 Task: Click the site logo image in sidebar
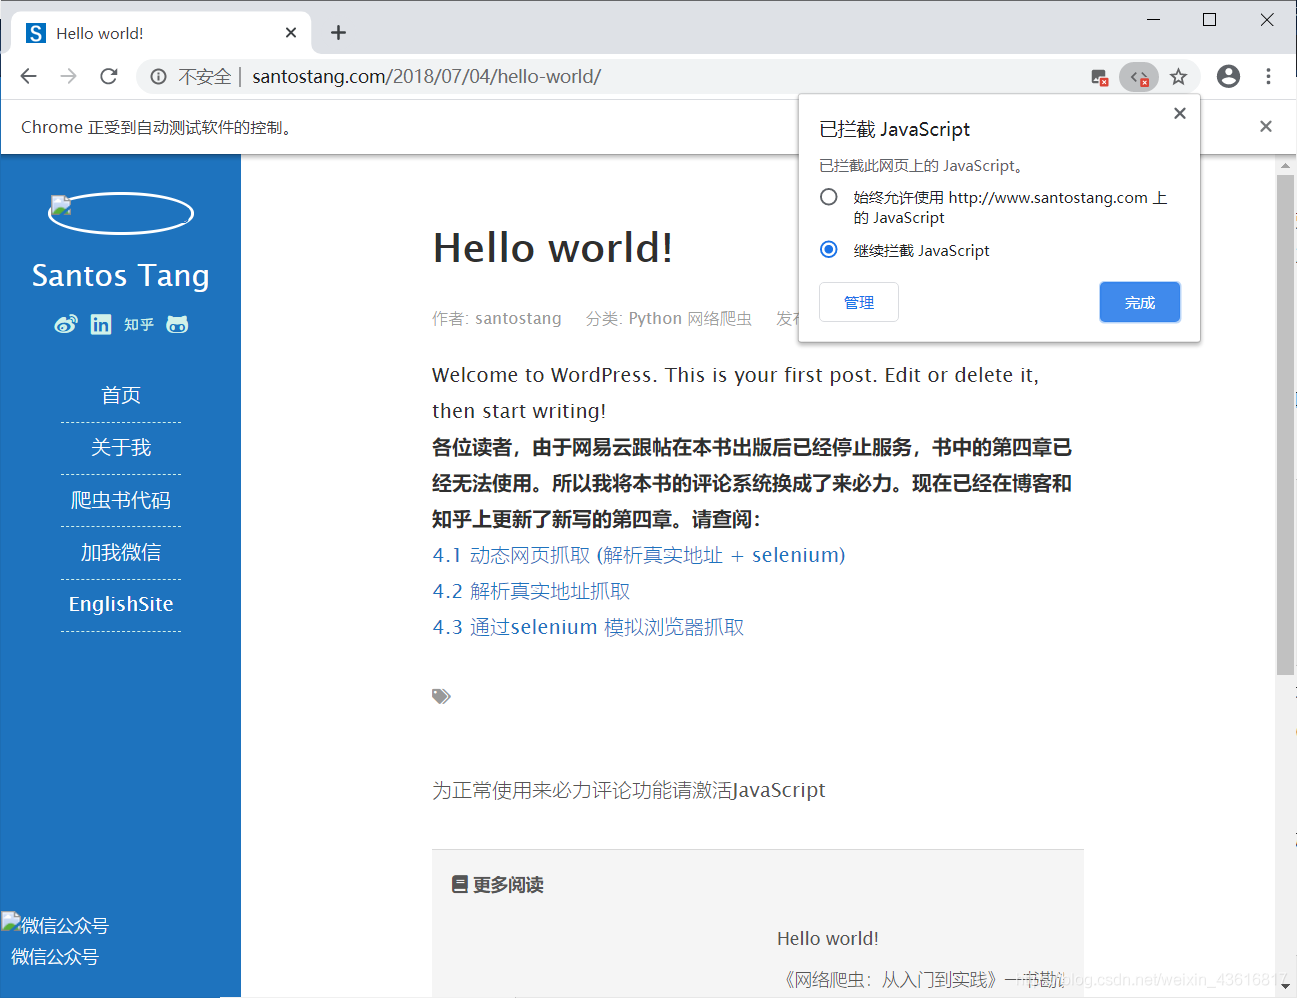click(x=121, y=213)
